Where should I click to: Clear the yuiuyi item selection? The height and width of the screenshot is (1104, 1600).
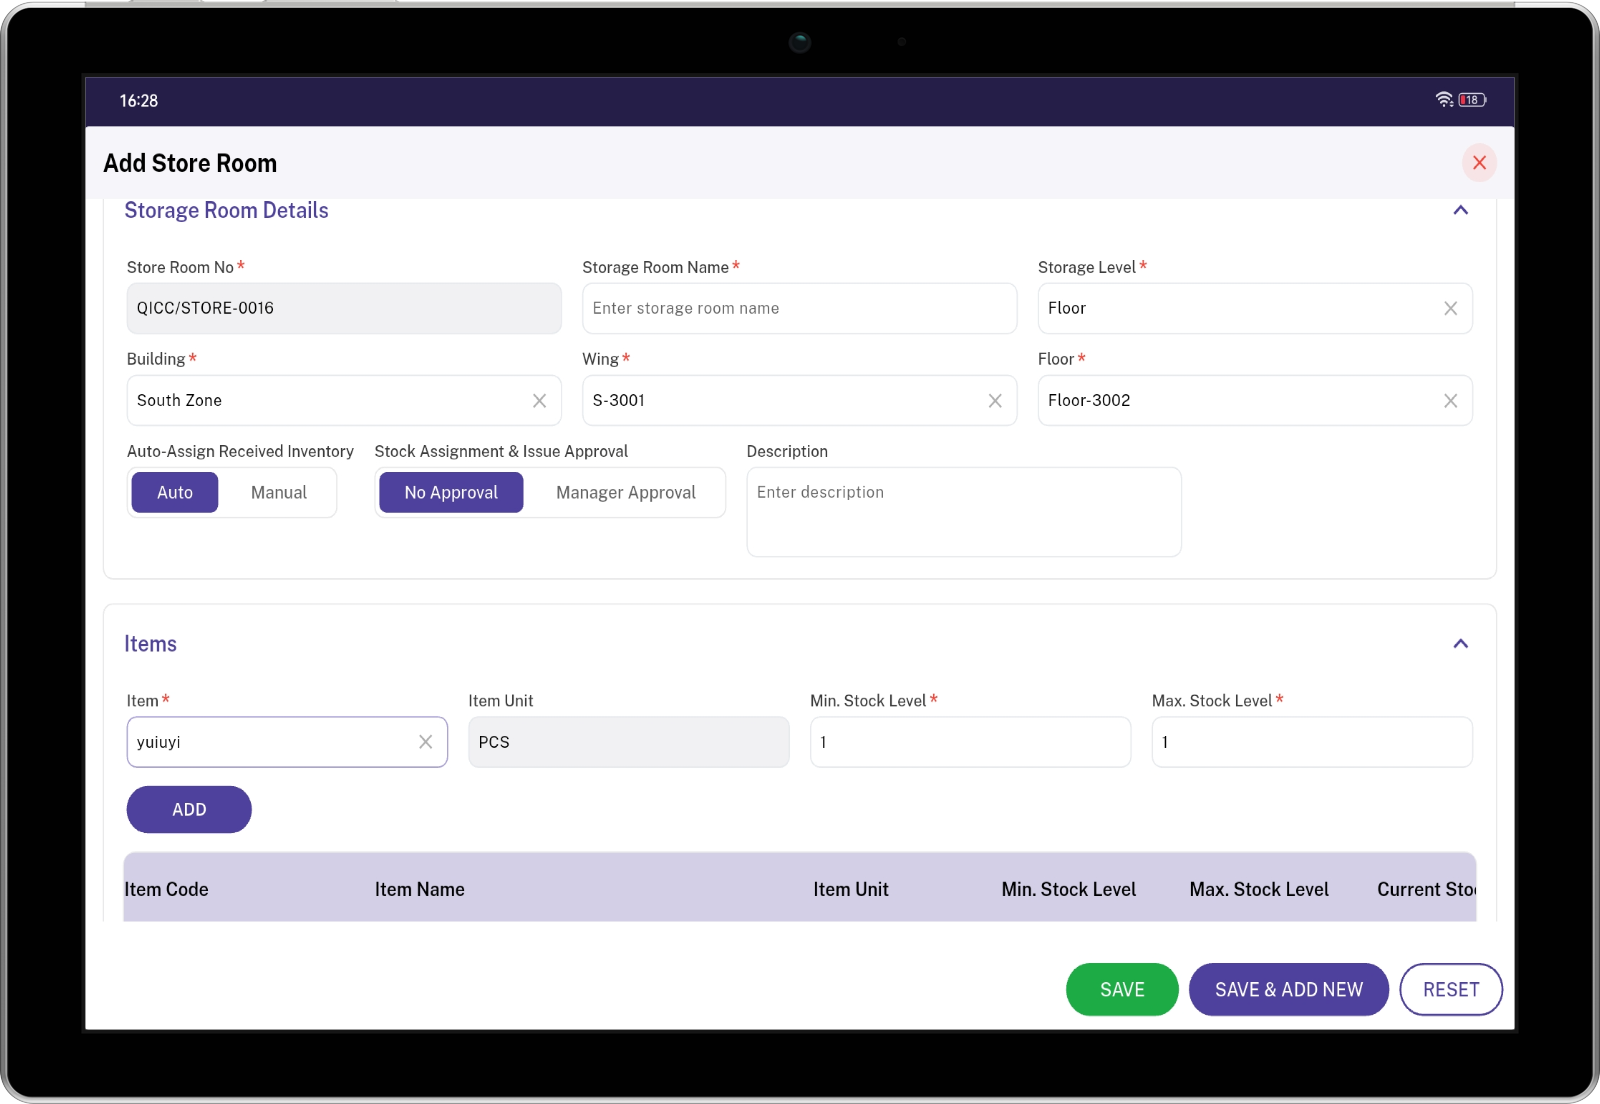pos(425,742)
